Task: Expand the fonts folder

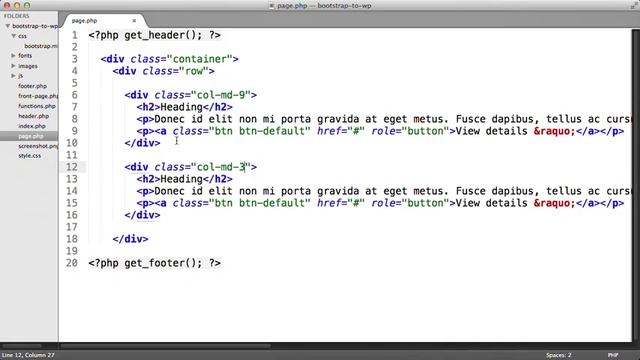Action: click(13, 55)
